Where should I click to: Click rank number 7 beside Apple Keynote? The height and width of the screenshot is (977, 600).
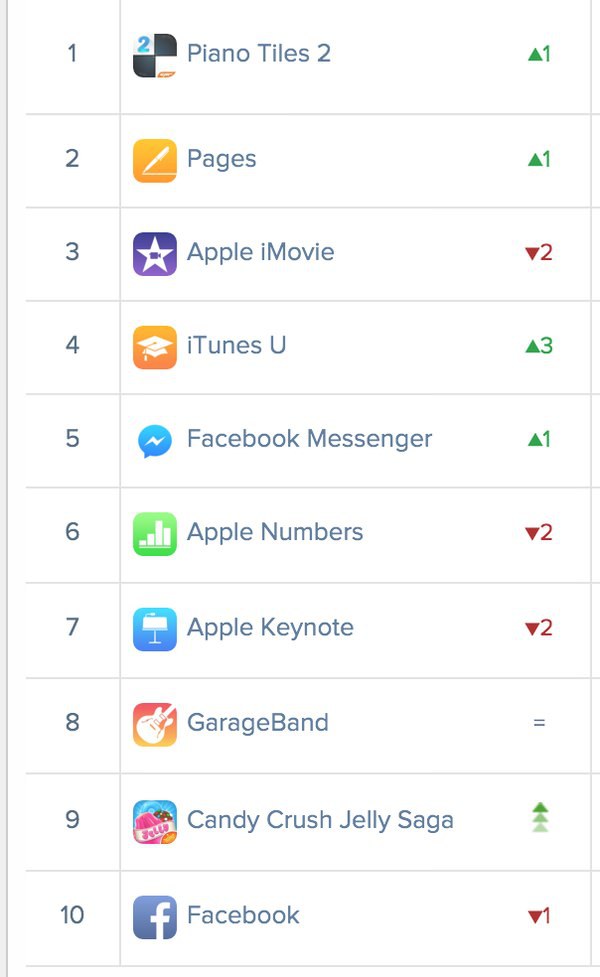72,628
